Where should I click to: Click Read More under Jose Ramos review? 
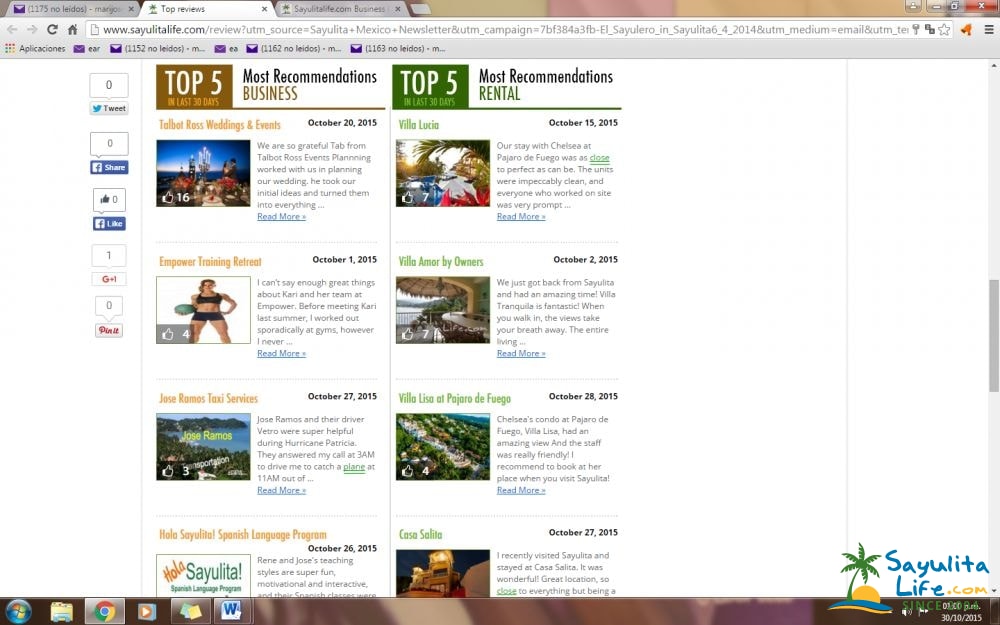click(281, 490)
